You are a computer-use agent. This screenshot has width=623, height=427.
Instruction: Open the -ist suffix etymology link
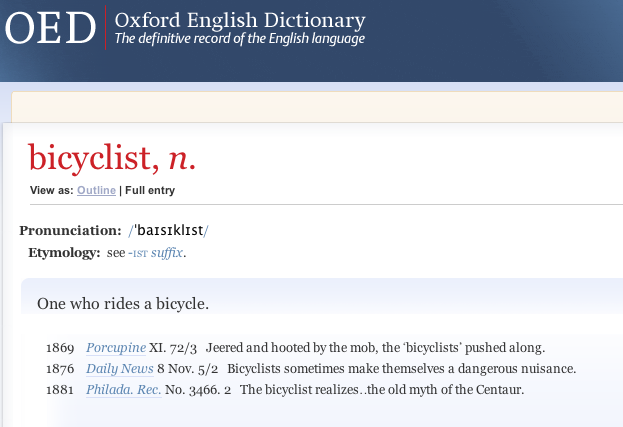pyautogui.click(x=155, y=253)
